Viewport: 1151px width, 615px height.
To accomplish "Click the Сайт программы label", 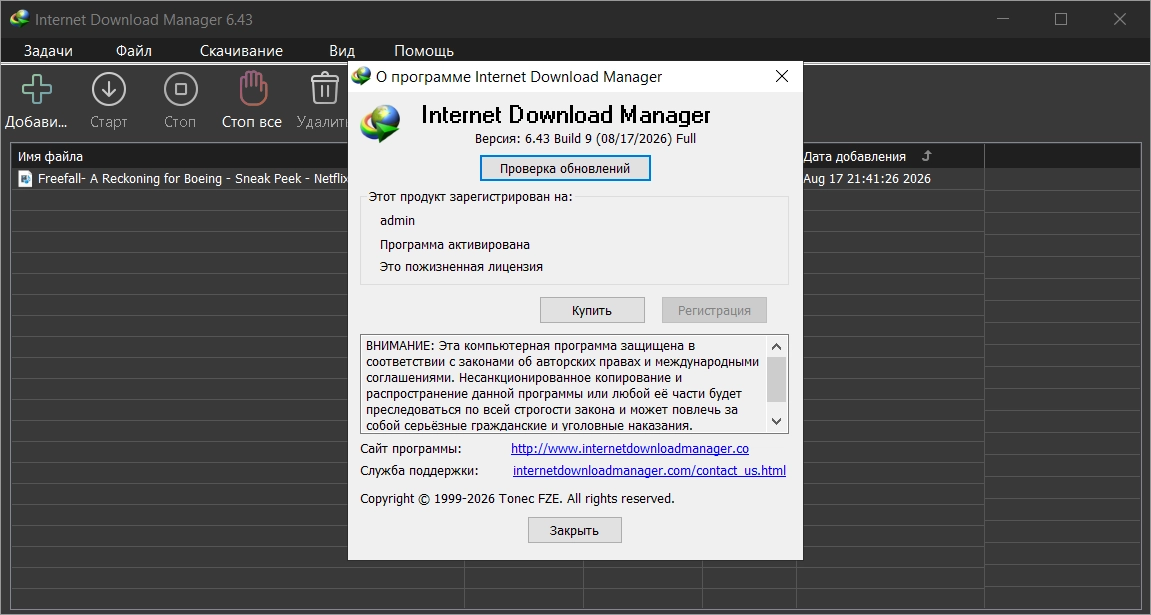I will point(410,448).
